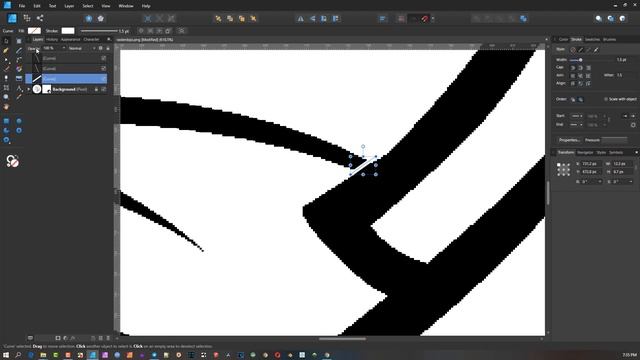The width and height of the screenshot is (640, 360).
Task: Open Layers panel options menu
Action: click(109, 40)
